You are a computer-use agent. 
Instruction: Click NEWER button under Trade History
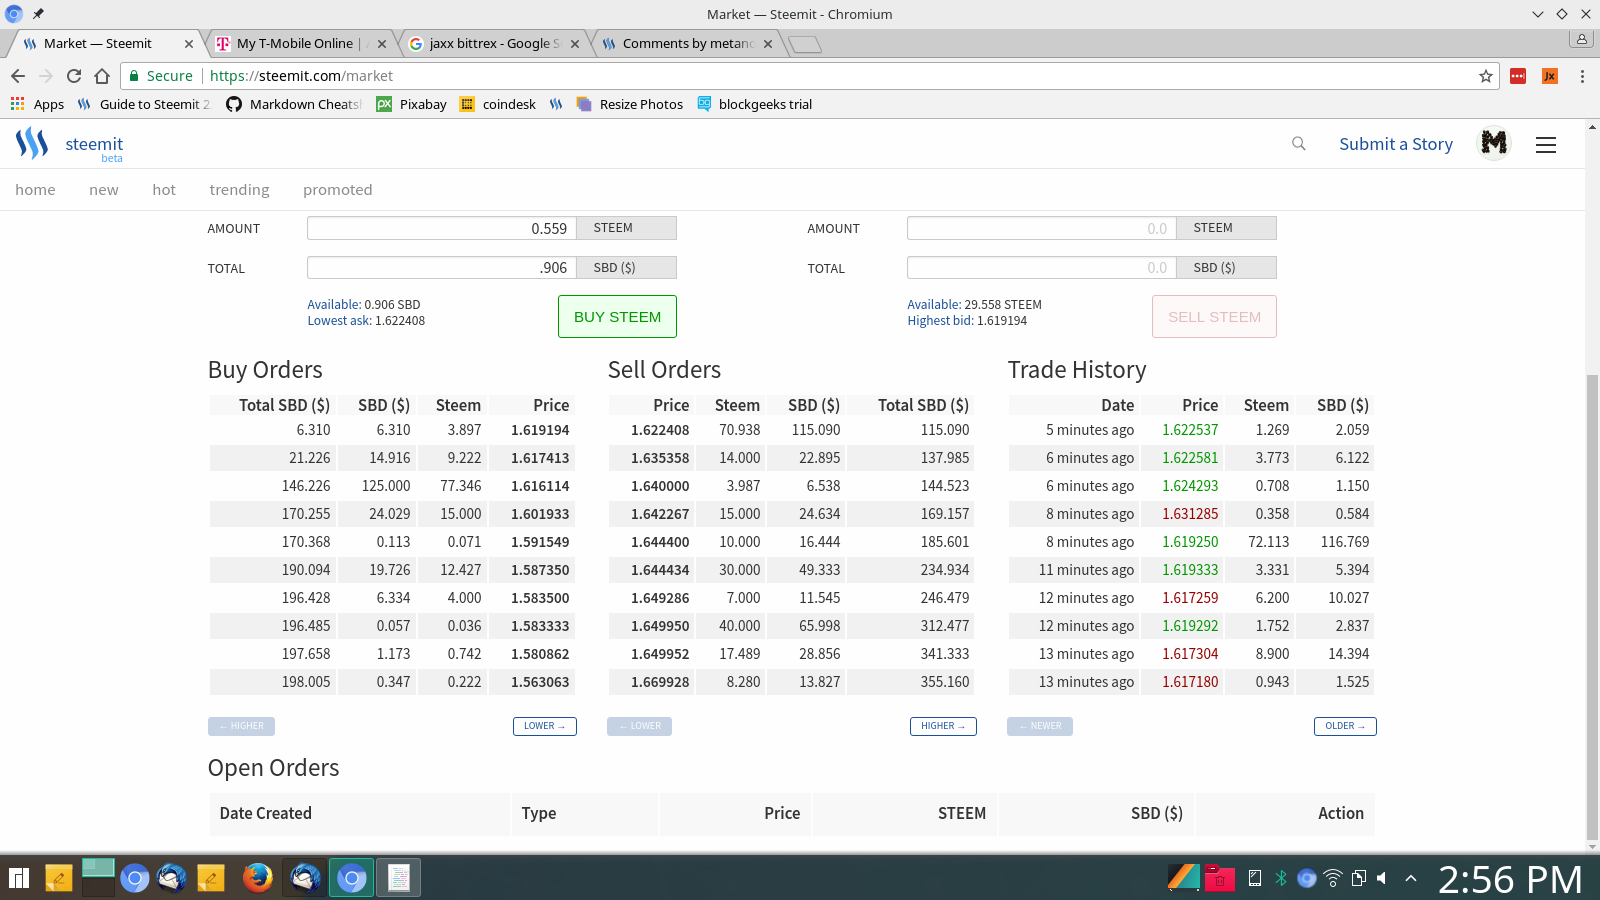(x=1040, y=726)
